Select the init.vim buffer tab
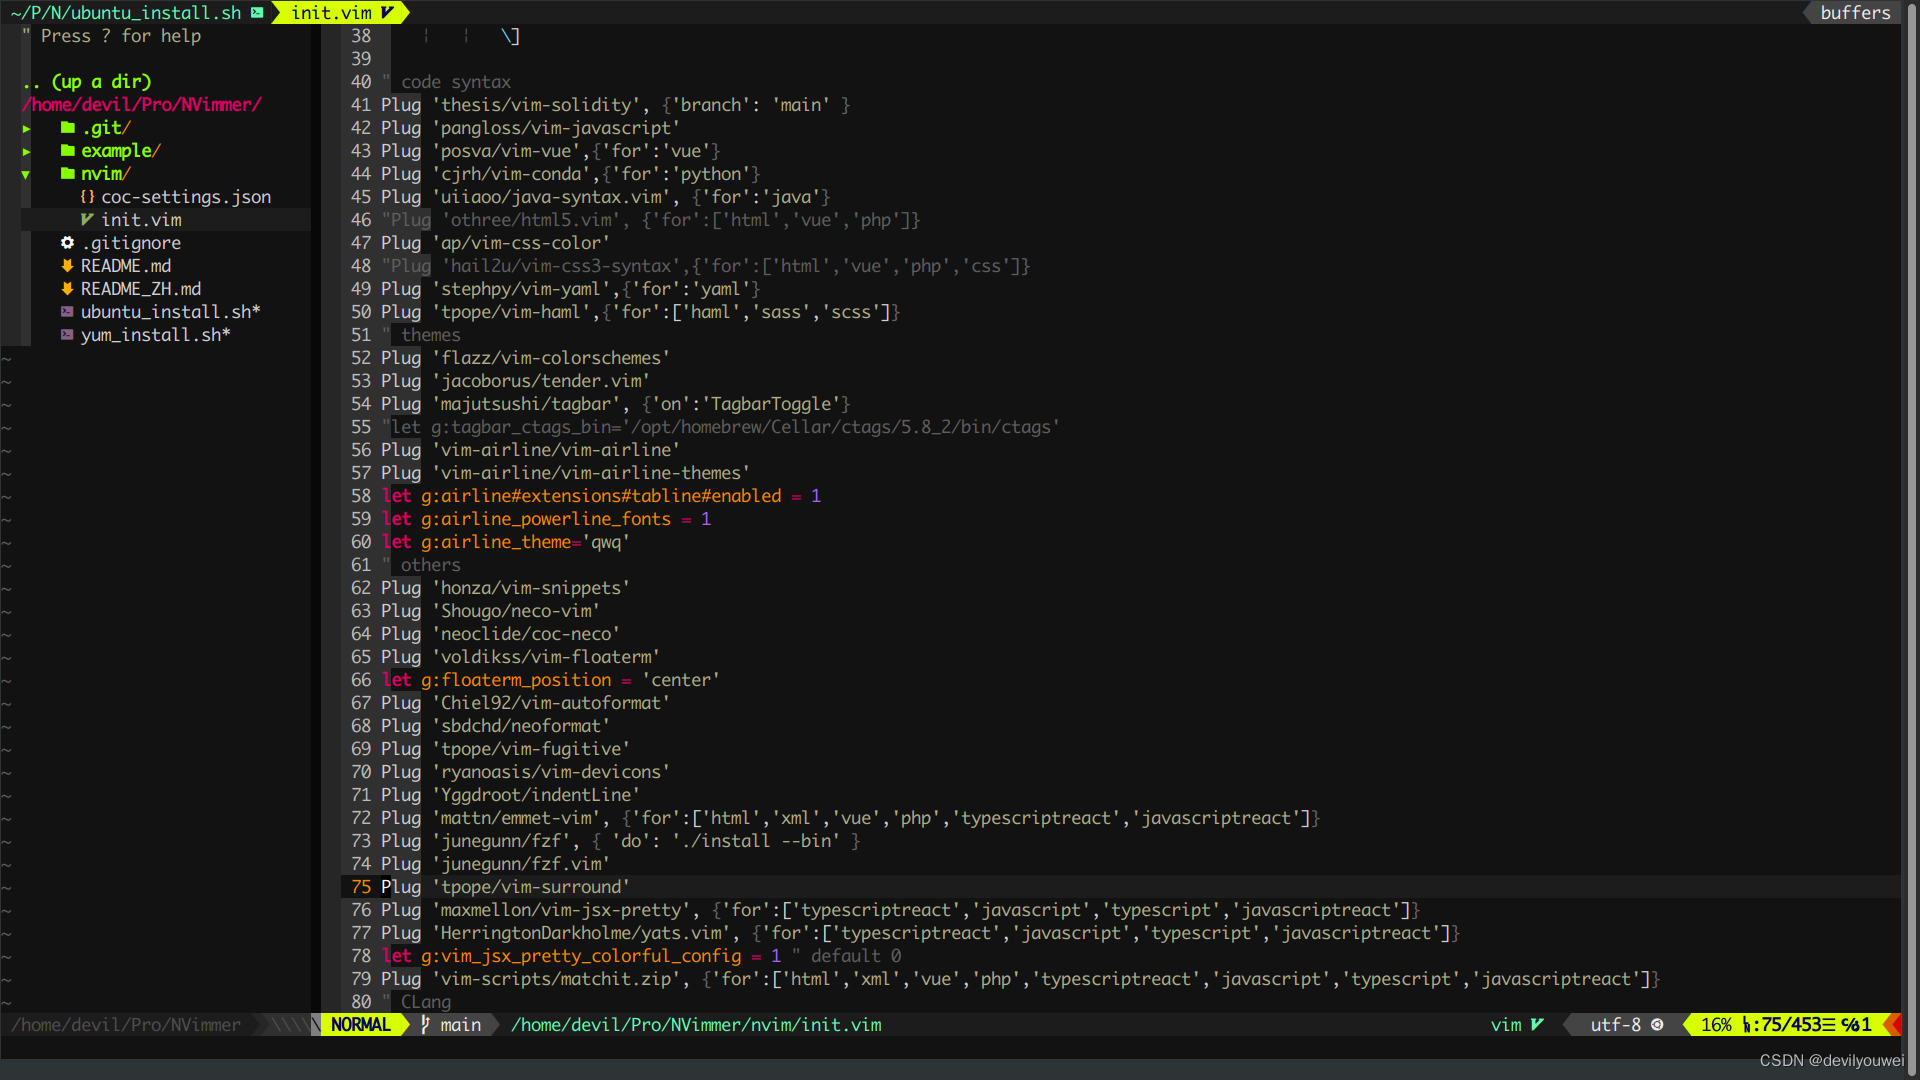Screen dimensions: 1920x1080 coord(340,13)
